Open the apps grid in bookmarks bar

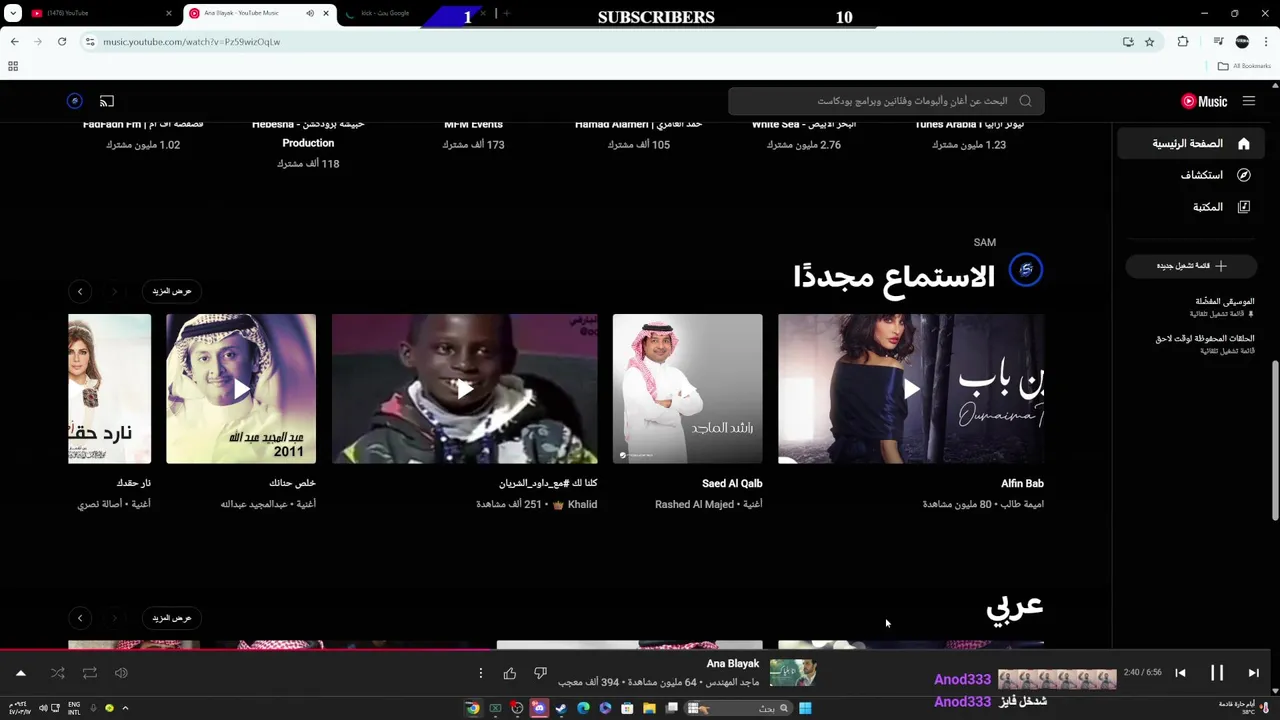tap(13, 66)
